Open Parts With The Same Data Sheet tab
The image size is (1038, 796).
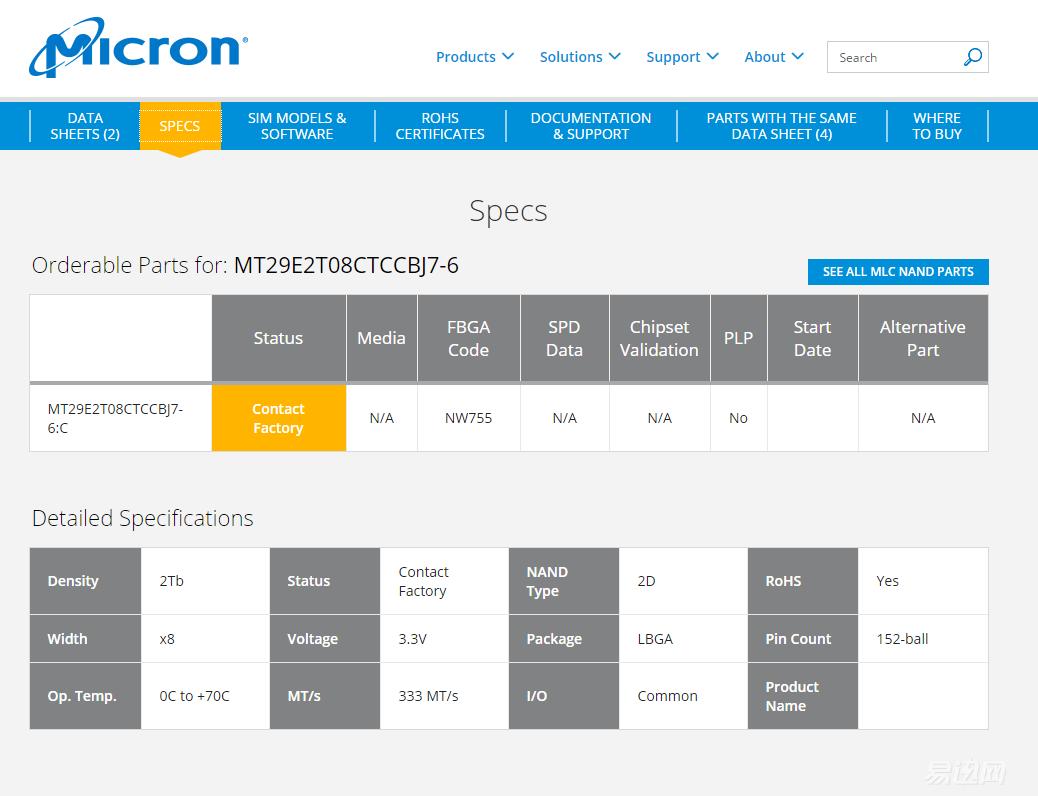tap(781, 126)
